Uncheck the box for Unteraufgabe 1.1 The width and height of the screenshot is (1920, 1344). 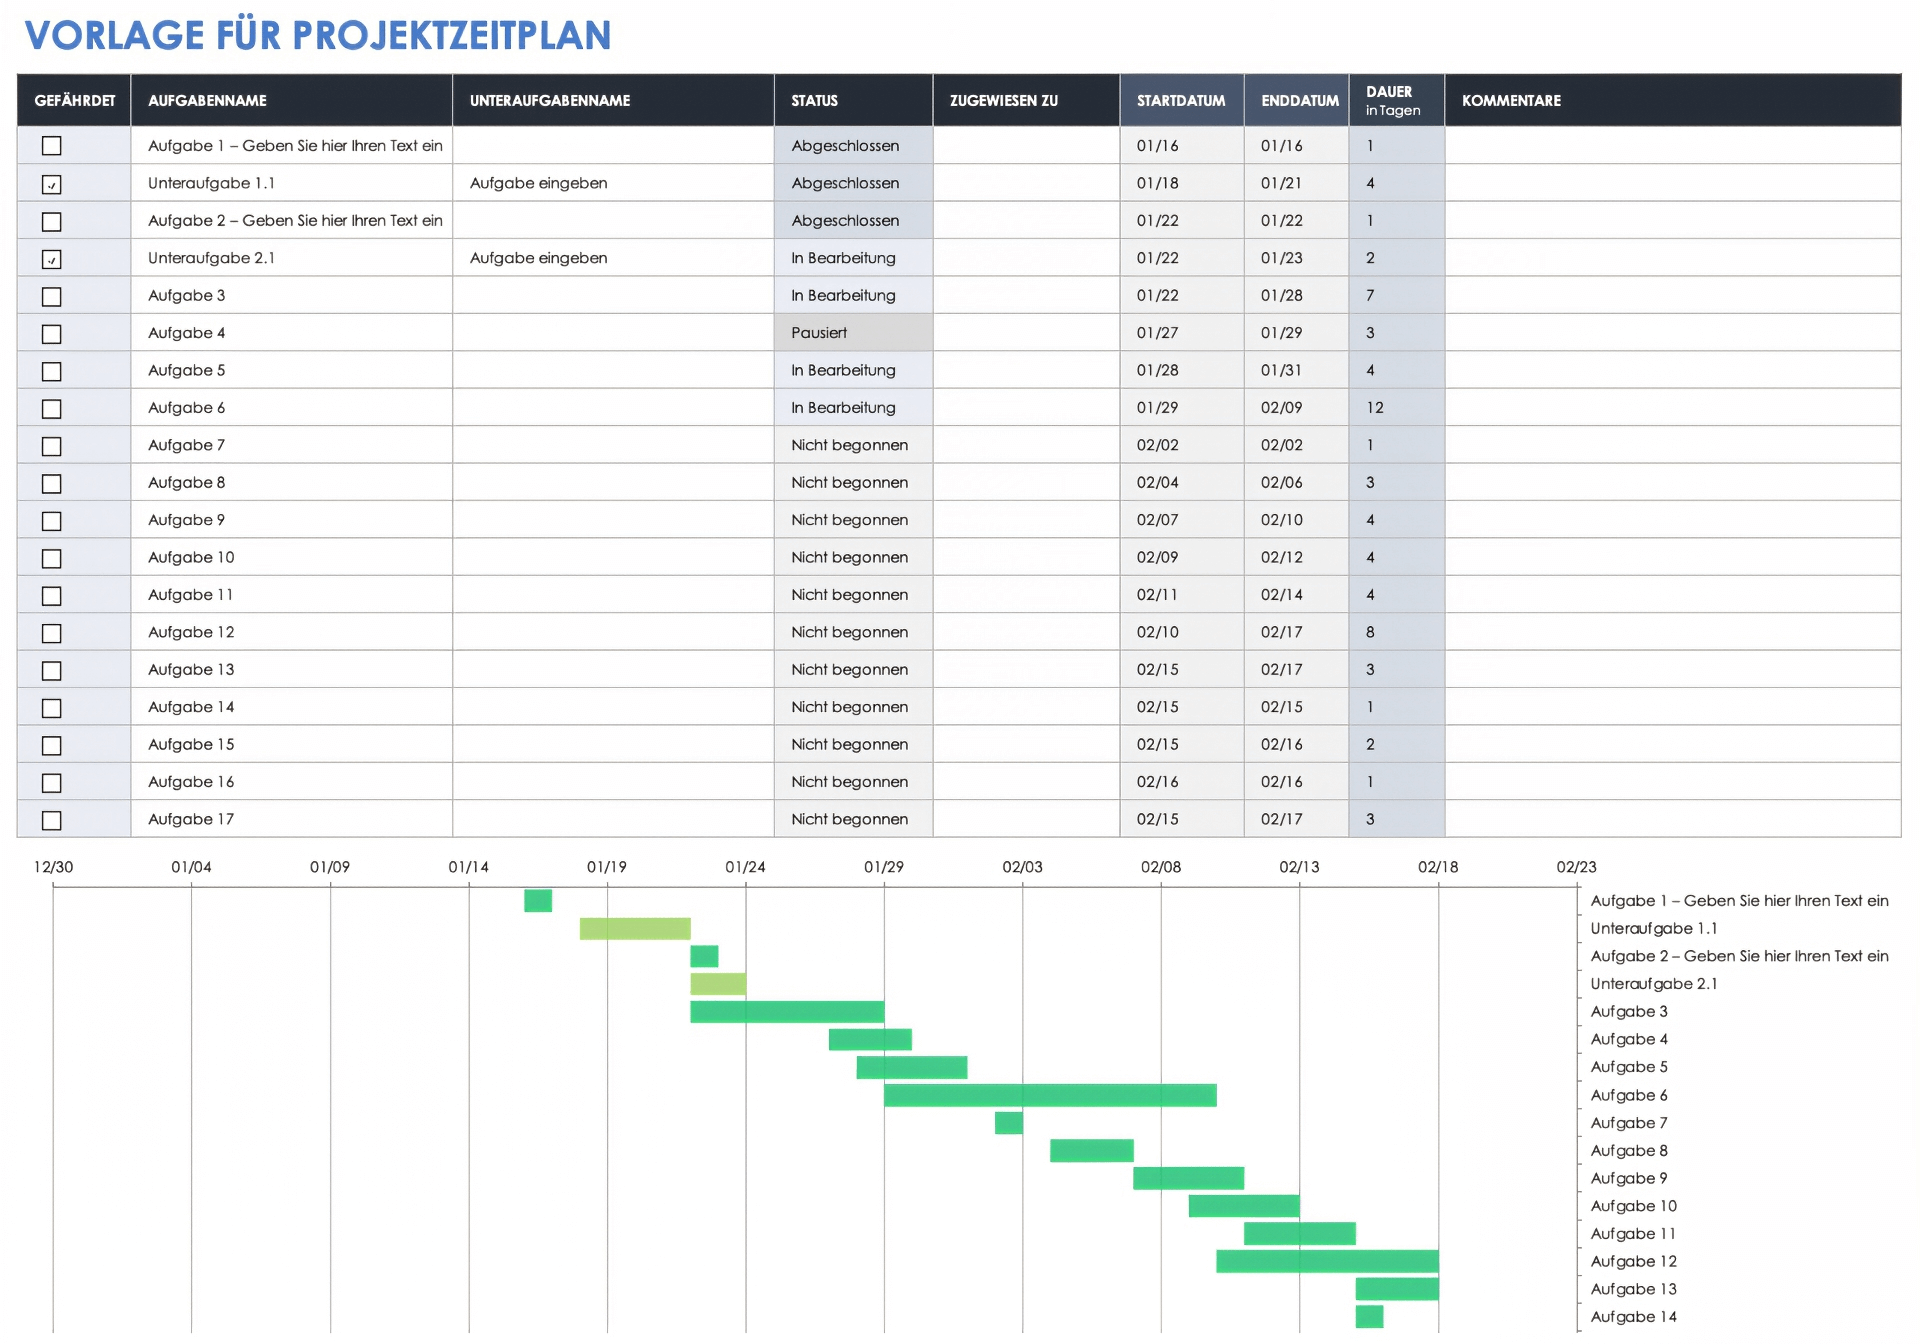52,184
